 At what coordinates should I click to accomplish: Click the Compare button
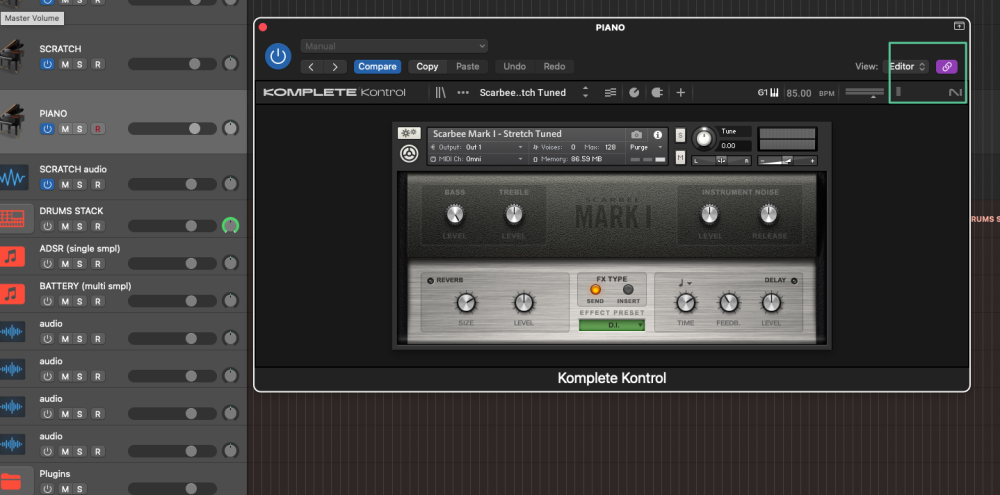point(377,67)
